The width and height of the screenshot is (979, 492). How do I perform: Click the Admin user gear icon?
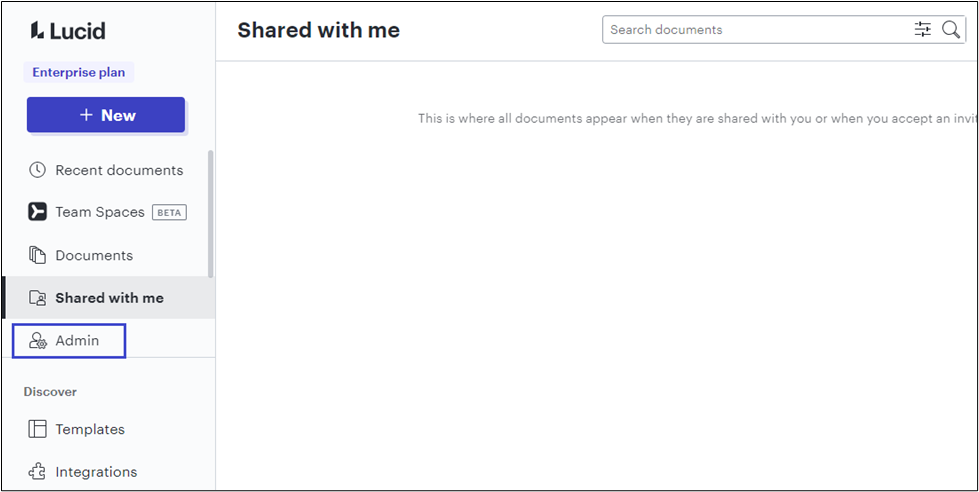[38, 341]
